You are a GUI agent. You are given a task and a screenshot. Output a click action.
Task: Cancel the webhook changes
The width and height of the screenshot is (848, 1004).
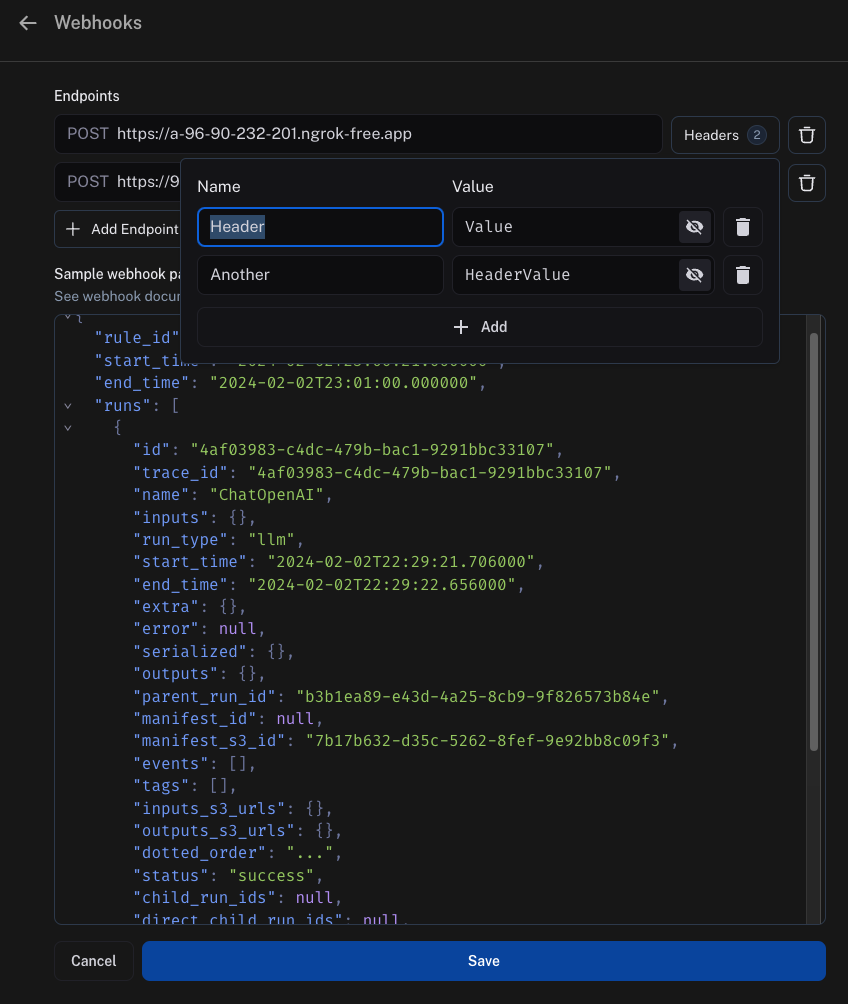pos(93,960)
